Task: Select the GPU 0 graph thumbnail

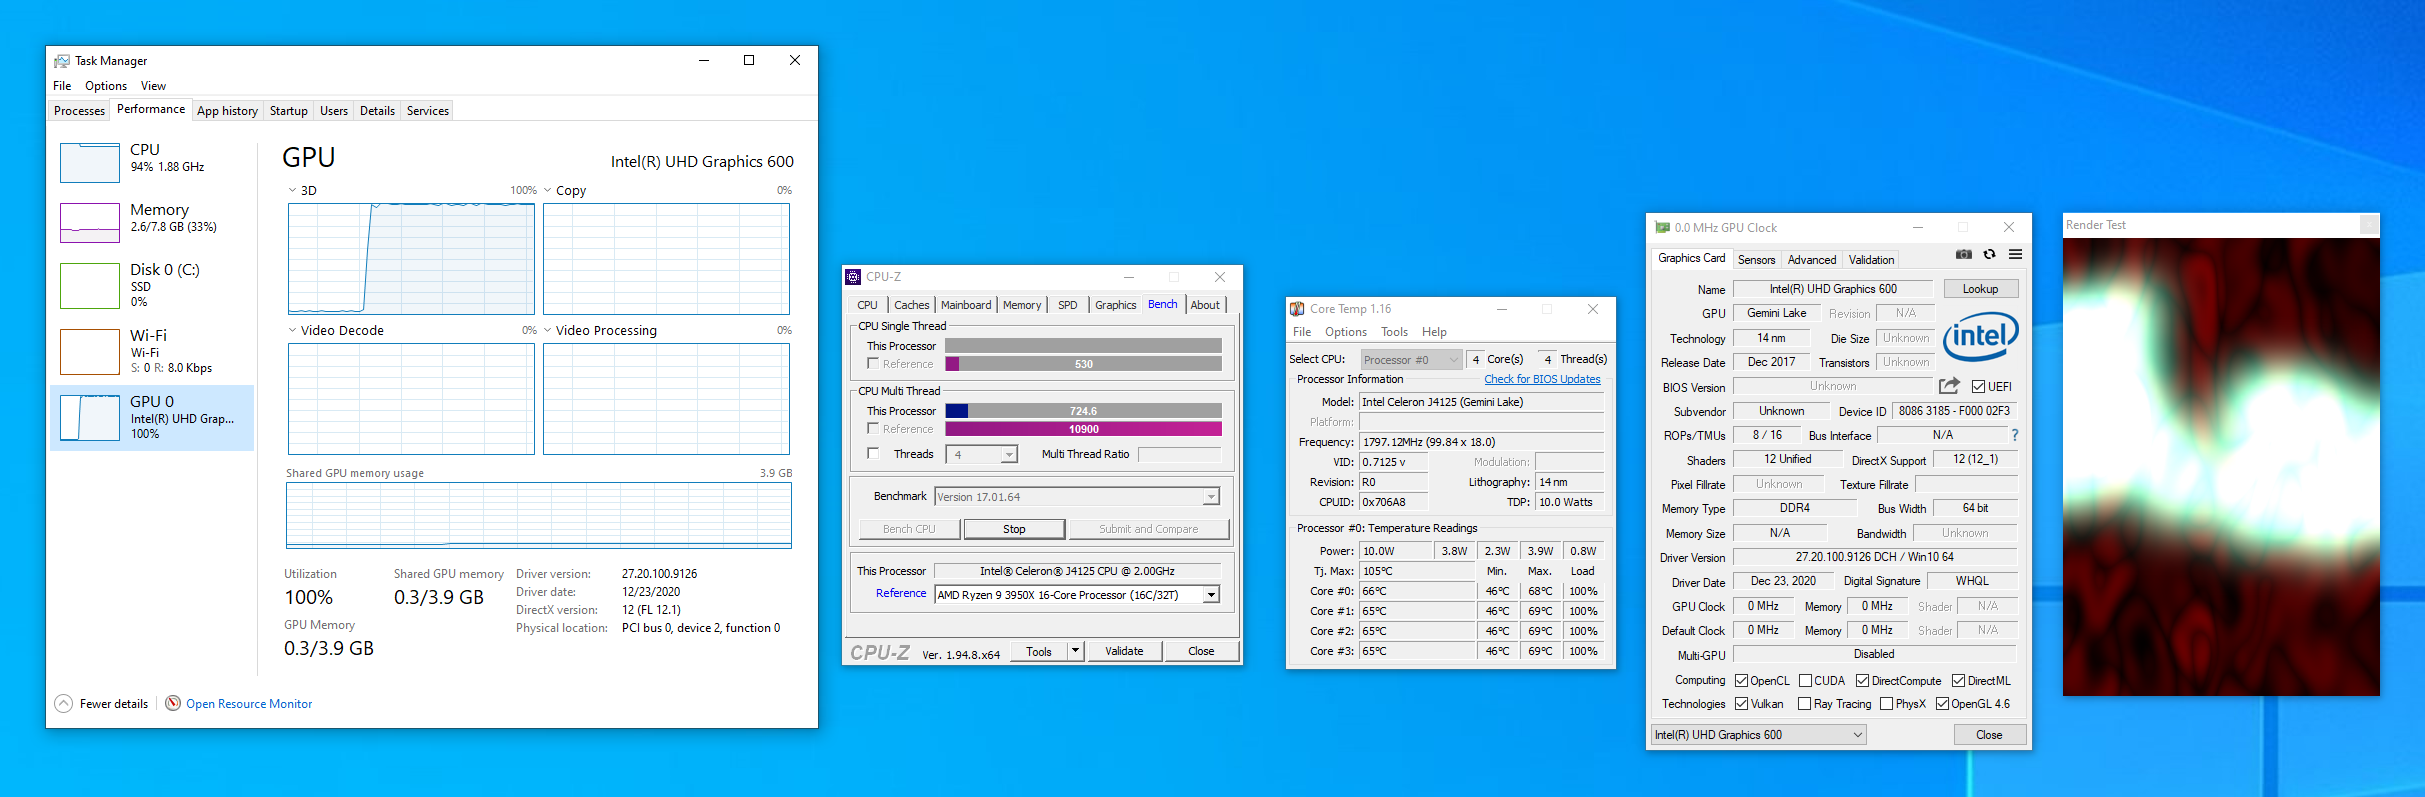Action: tap(90, 418)
